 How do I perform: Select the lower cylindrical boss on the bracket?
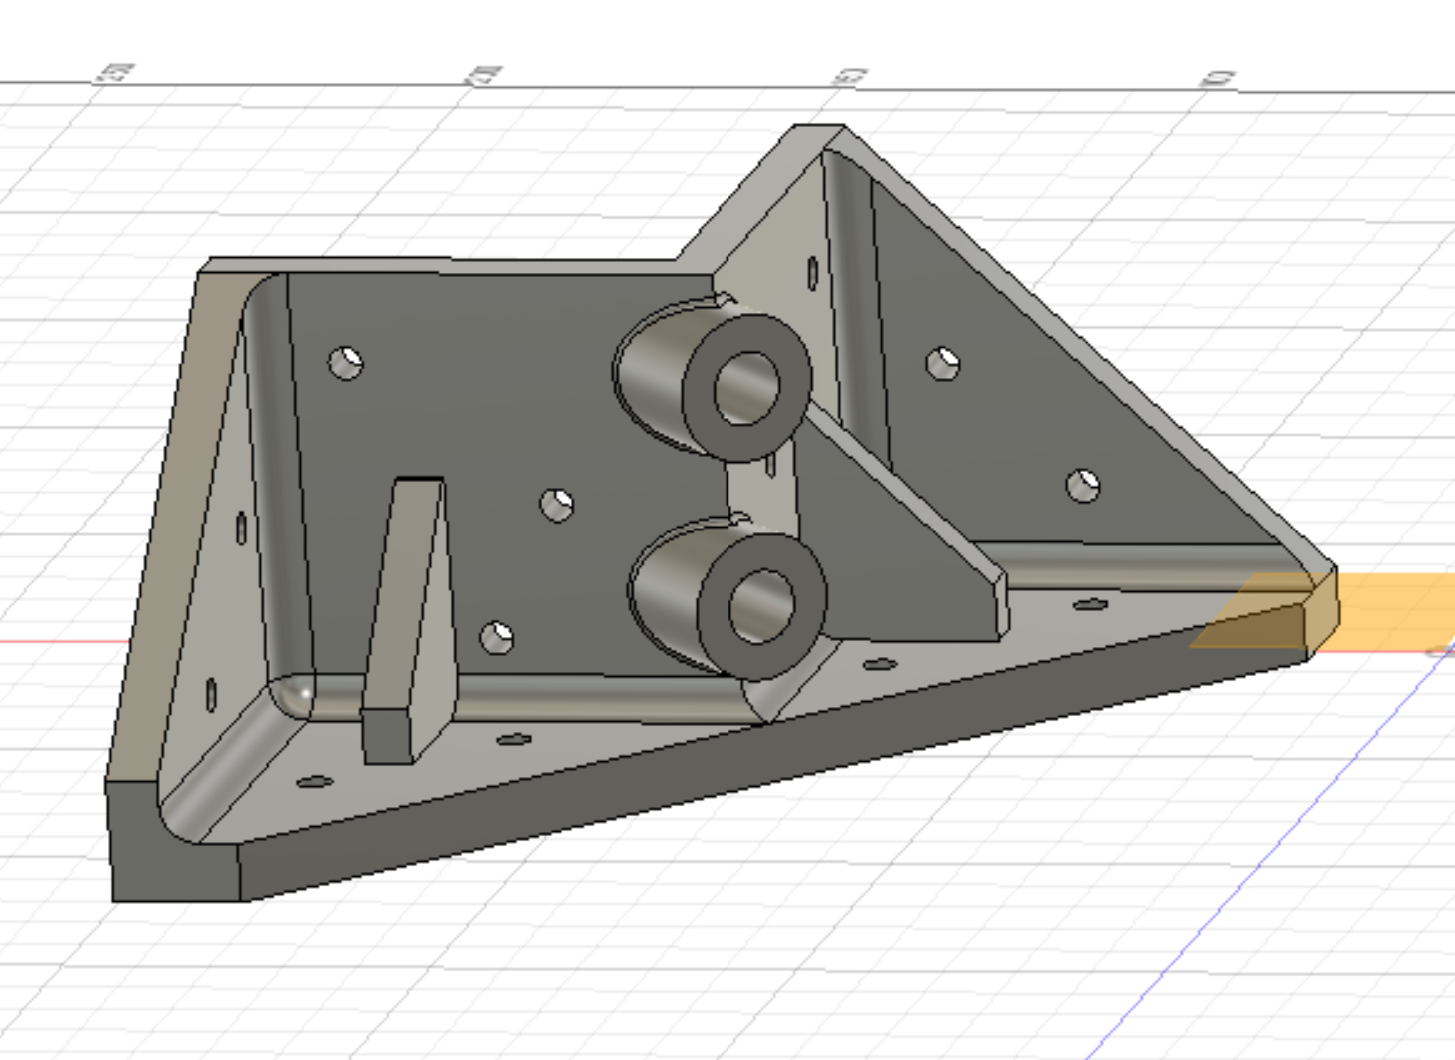point(728,599)
